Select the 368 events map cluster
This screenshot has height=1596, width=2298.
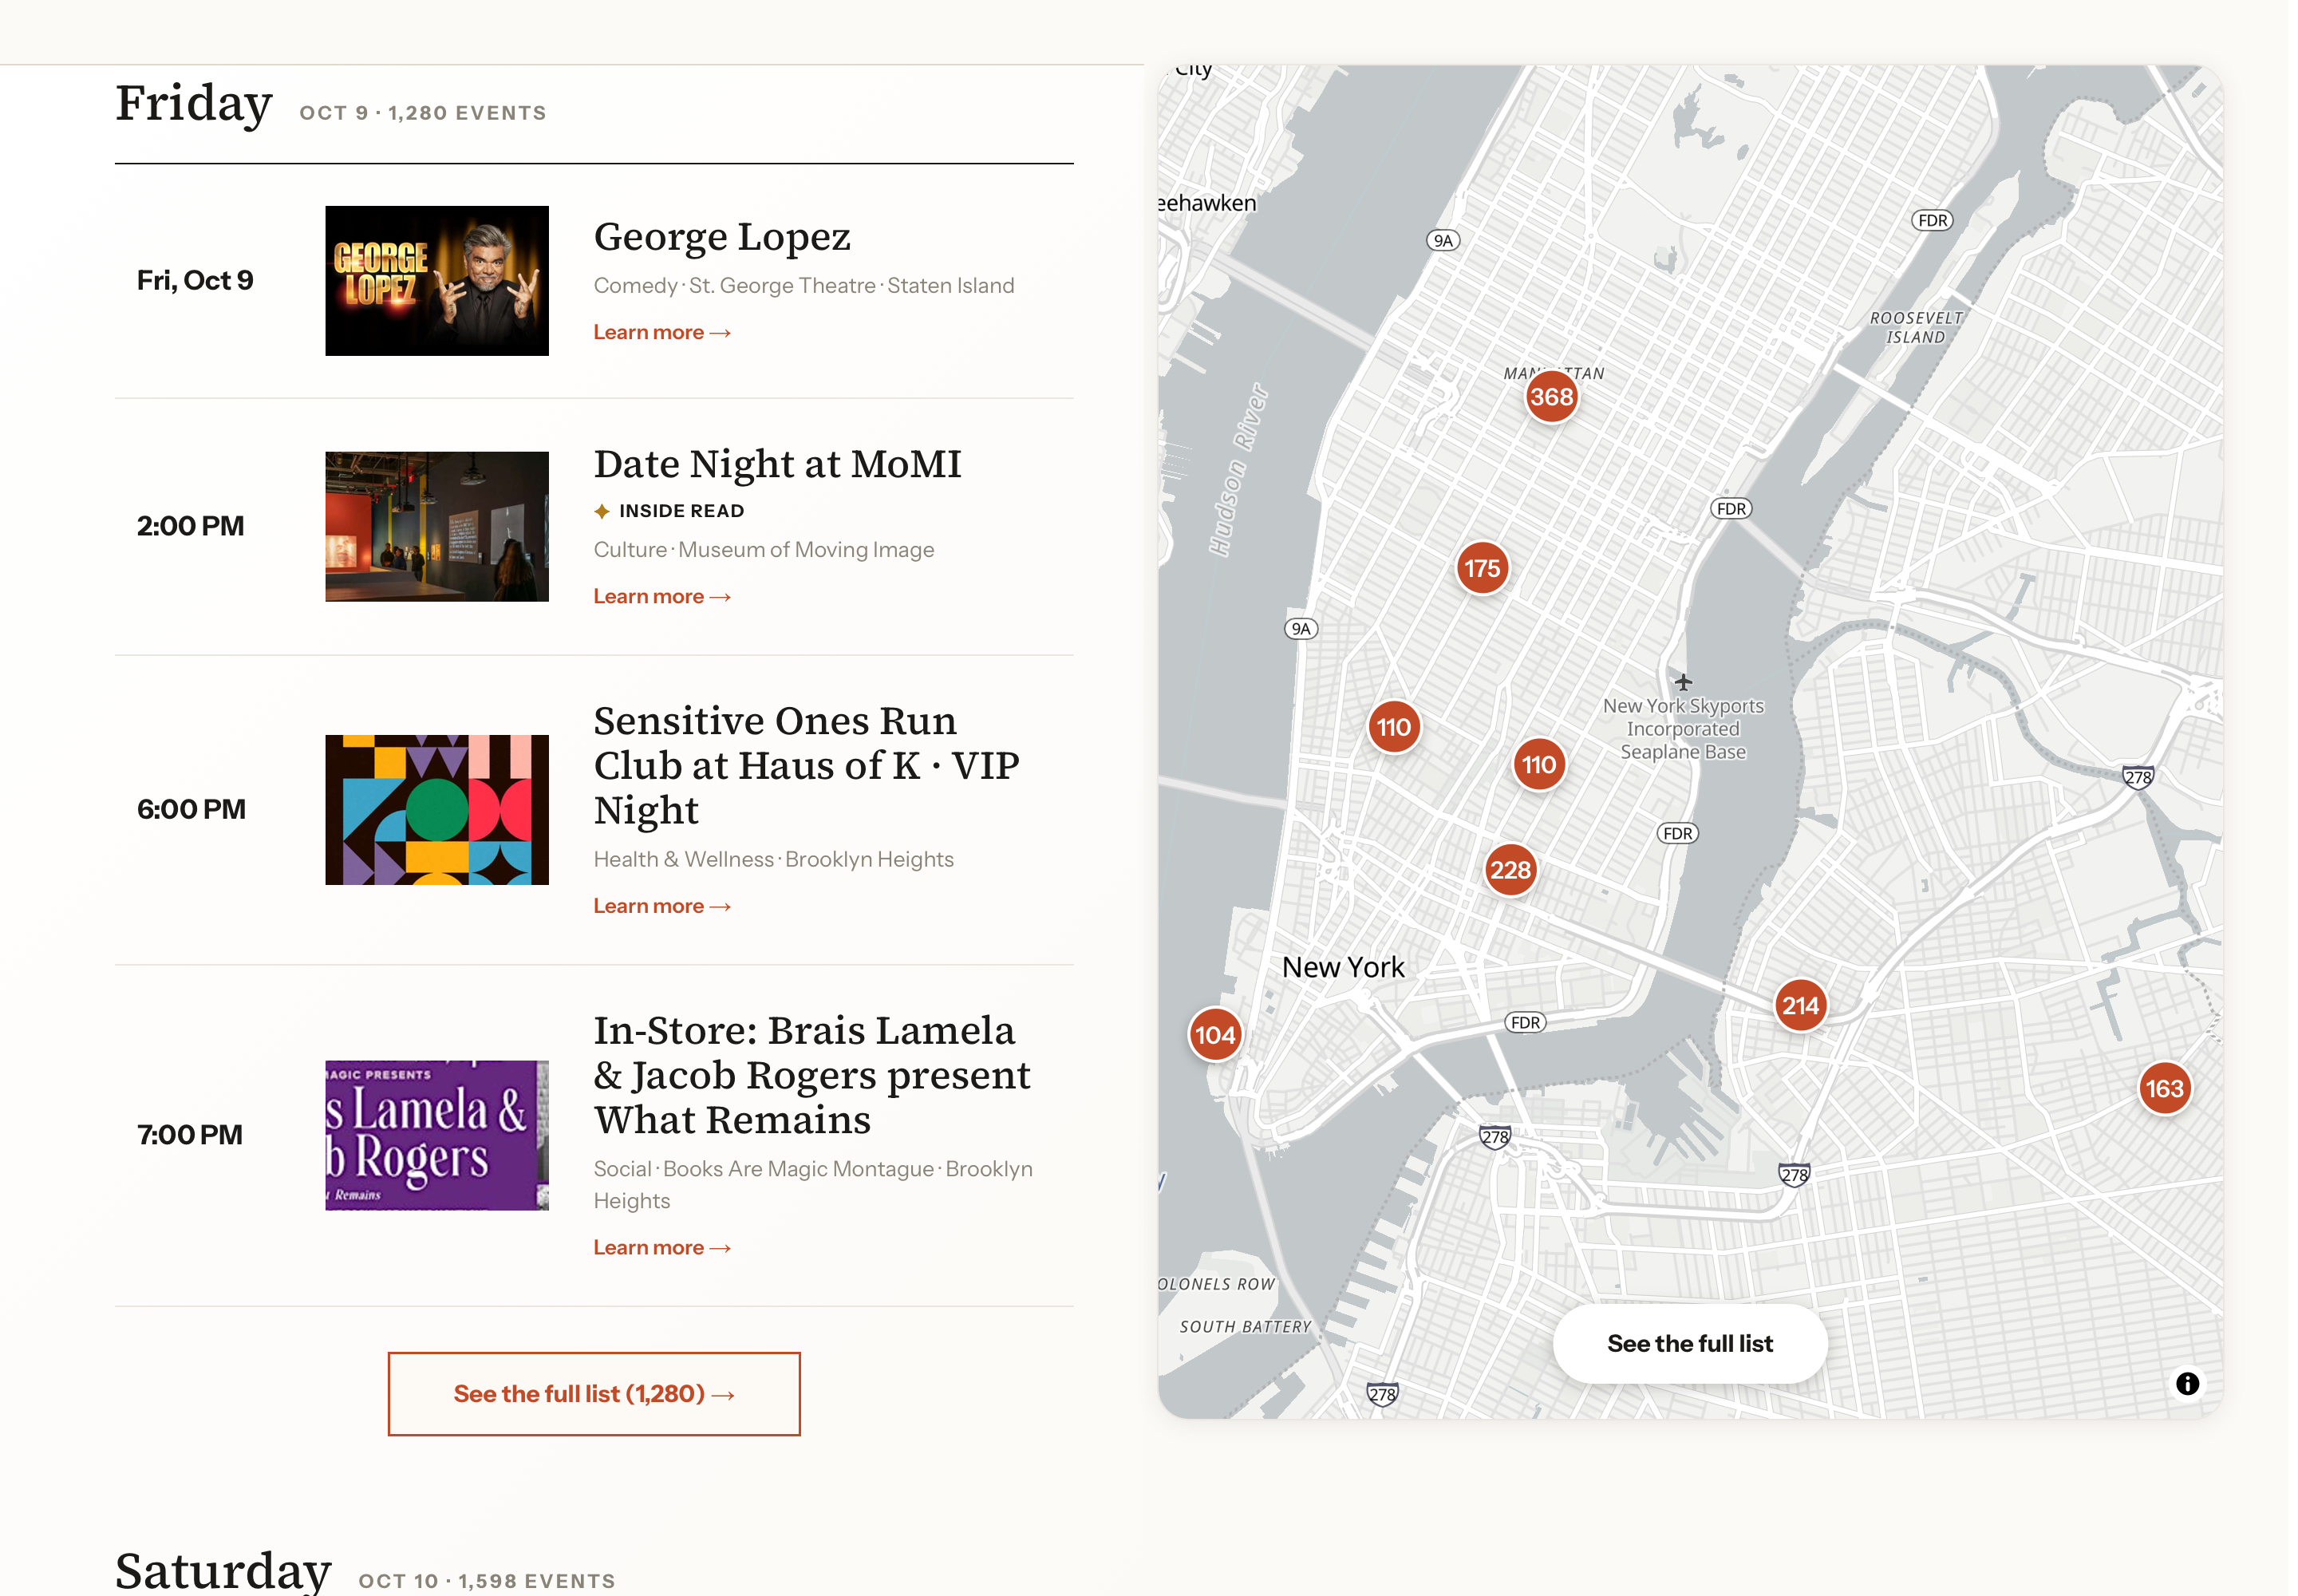click(x=1551, y=396)
